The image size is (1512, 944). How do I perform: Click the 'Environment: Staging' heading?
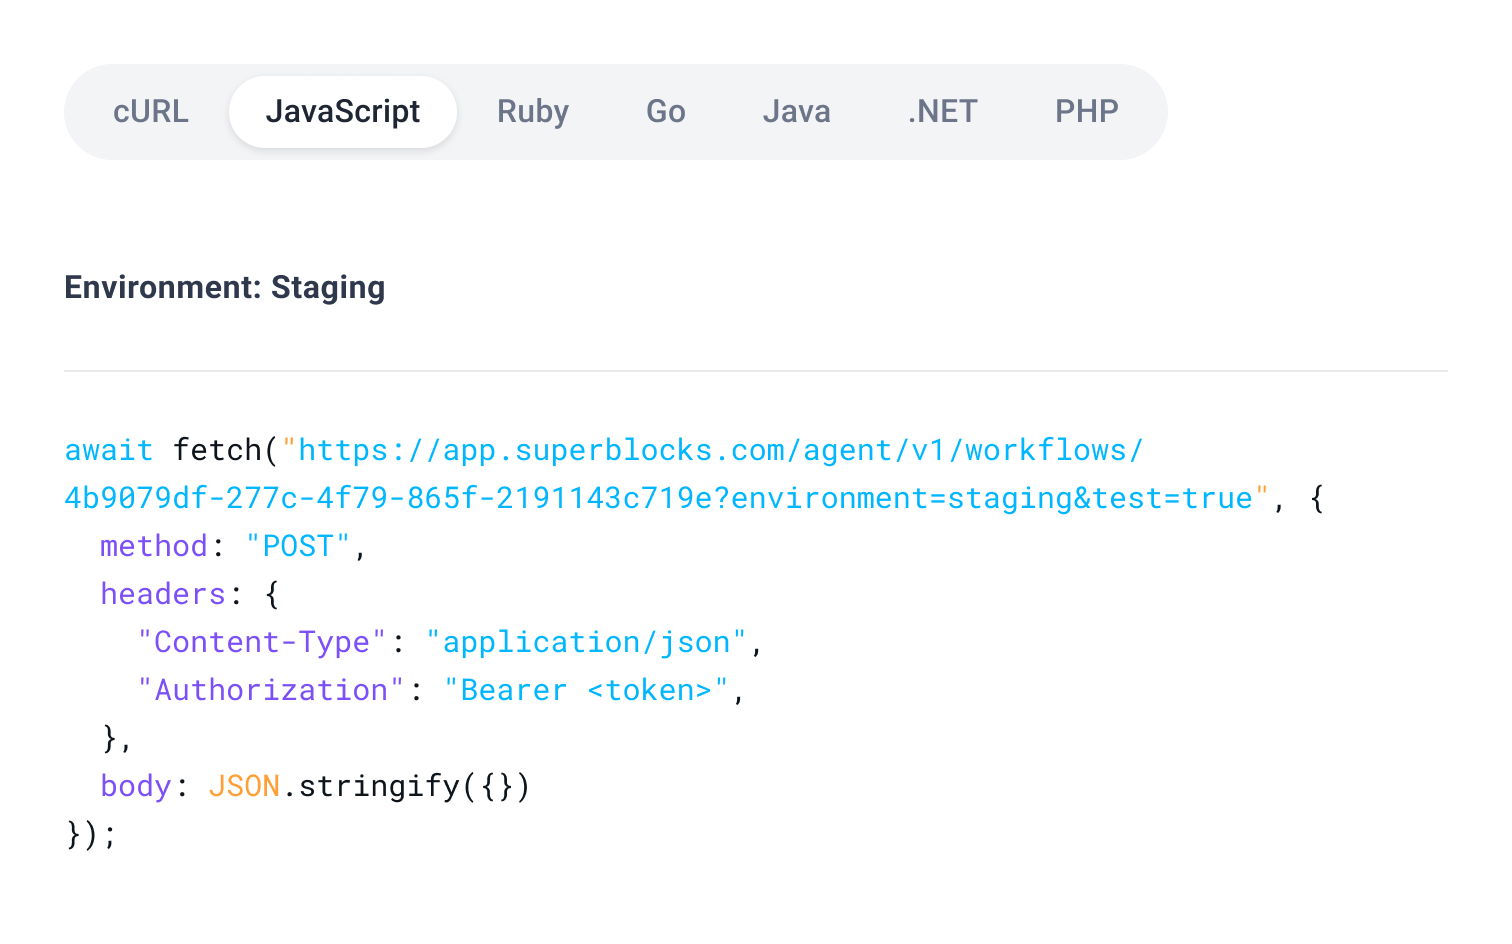[224, 287]
